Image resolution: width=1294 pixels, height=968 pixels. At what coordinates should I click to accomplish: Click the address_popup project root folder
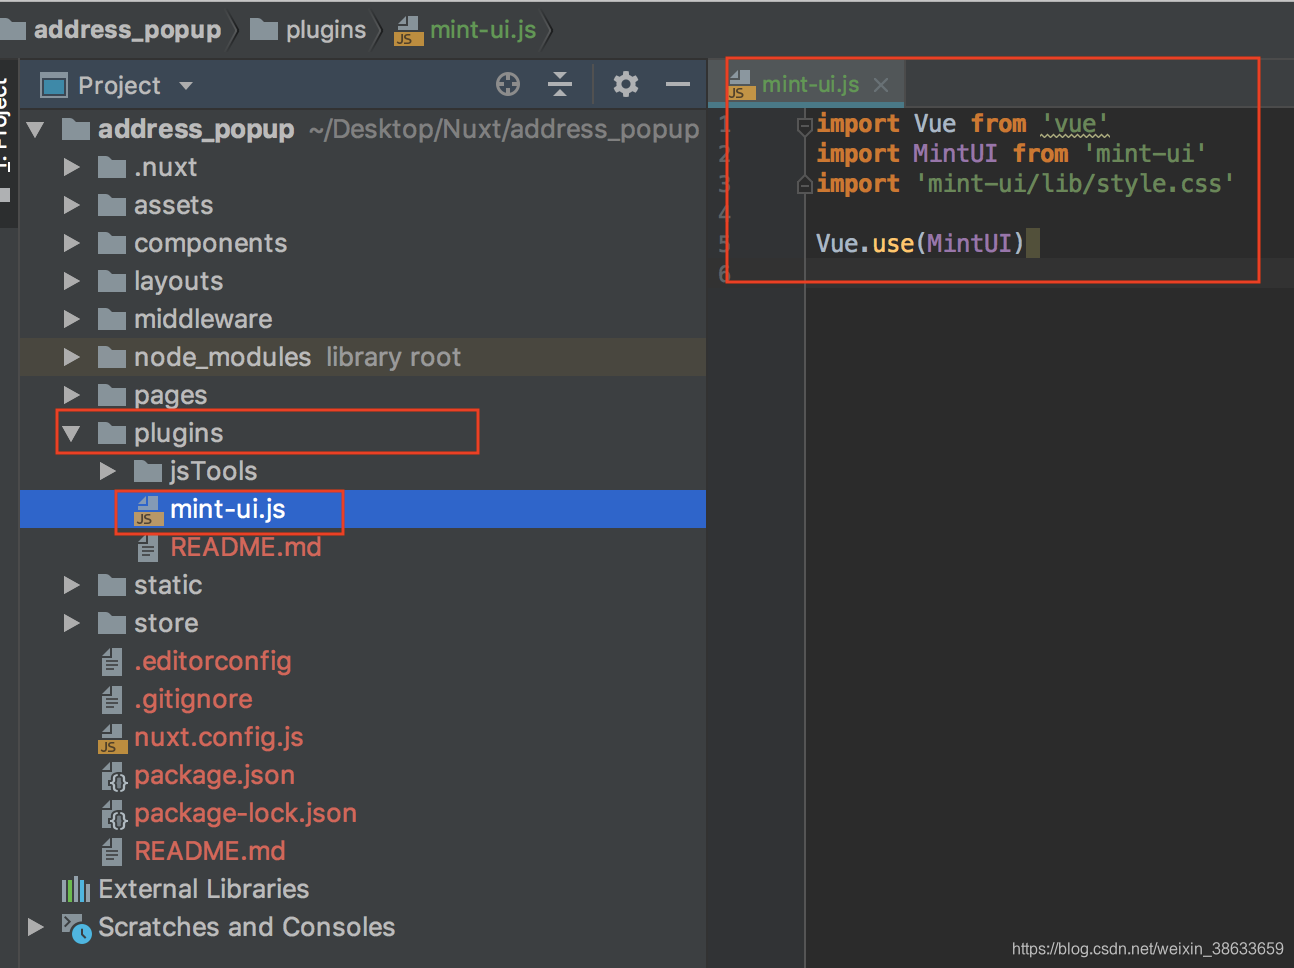196,129
